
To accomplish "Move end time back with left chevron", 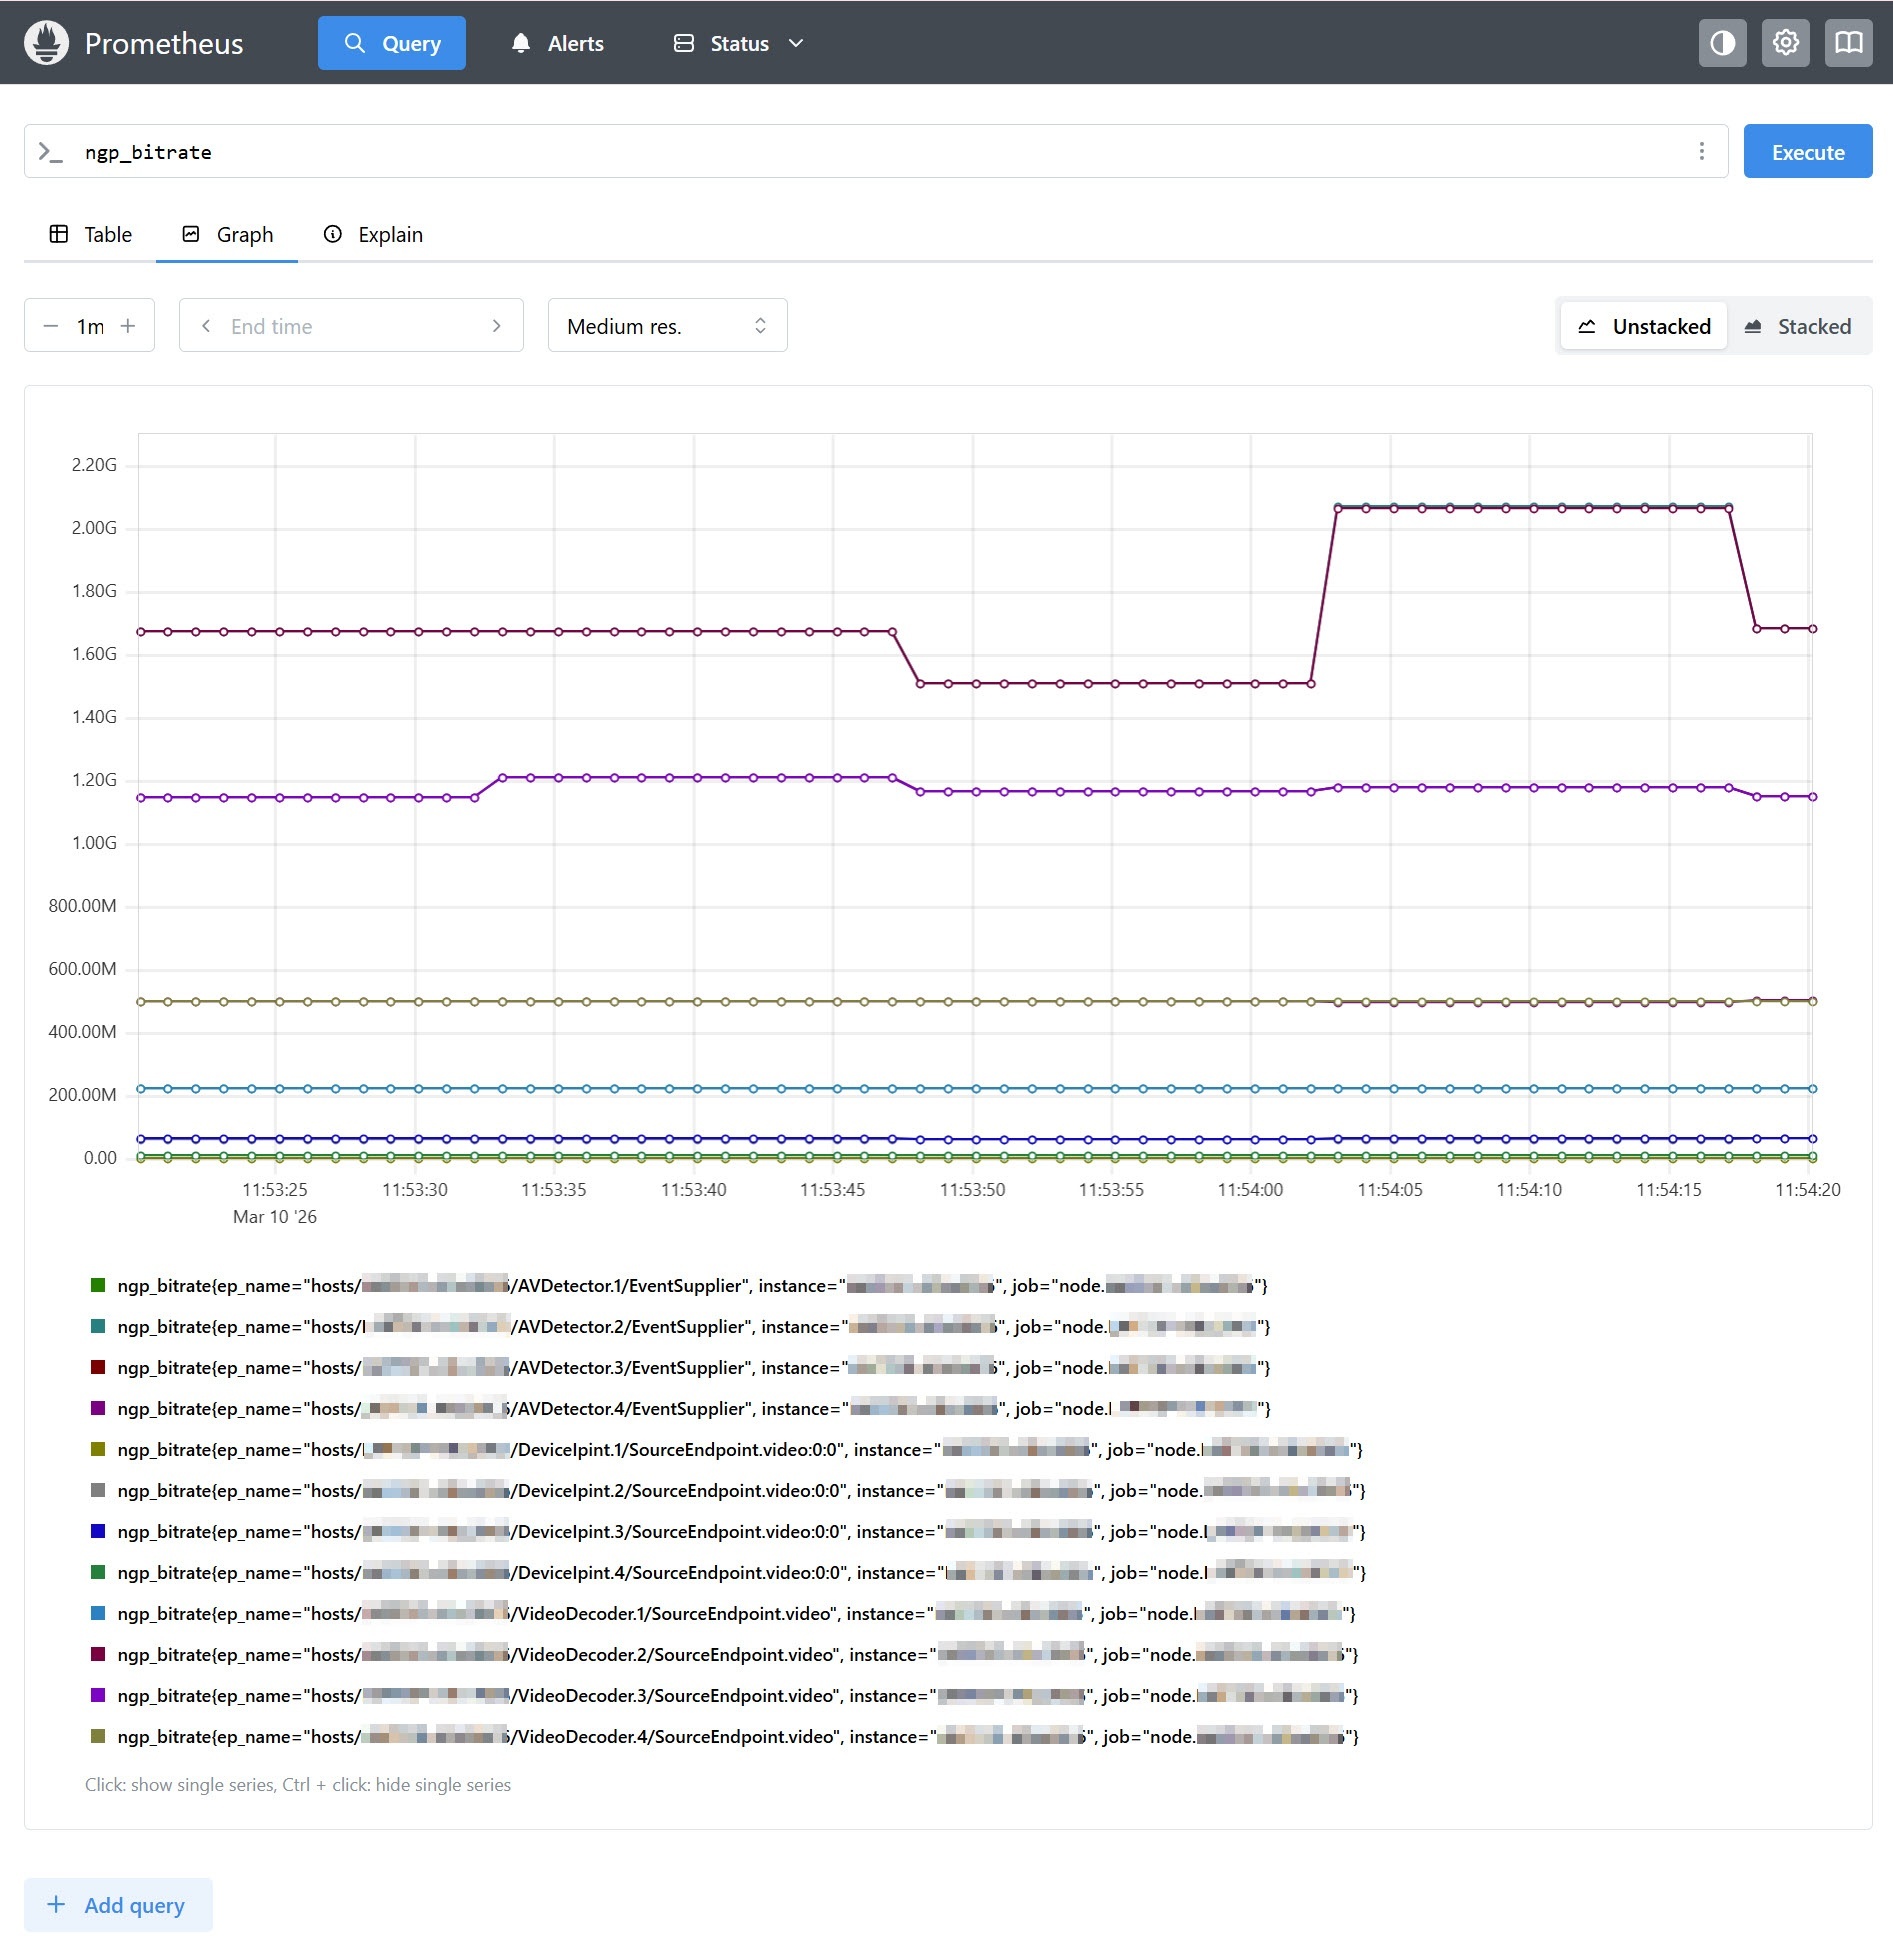I will pos(206,326).
